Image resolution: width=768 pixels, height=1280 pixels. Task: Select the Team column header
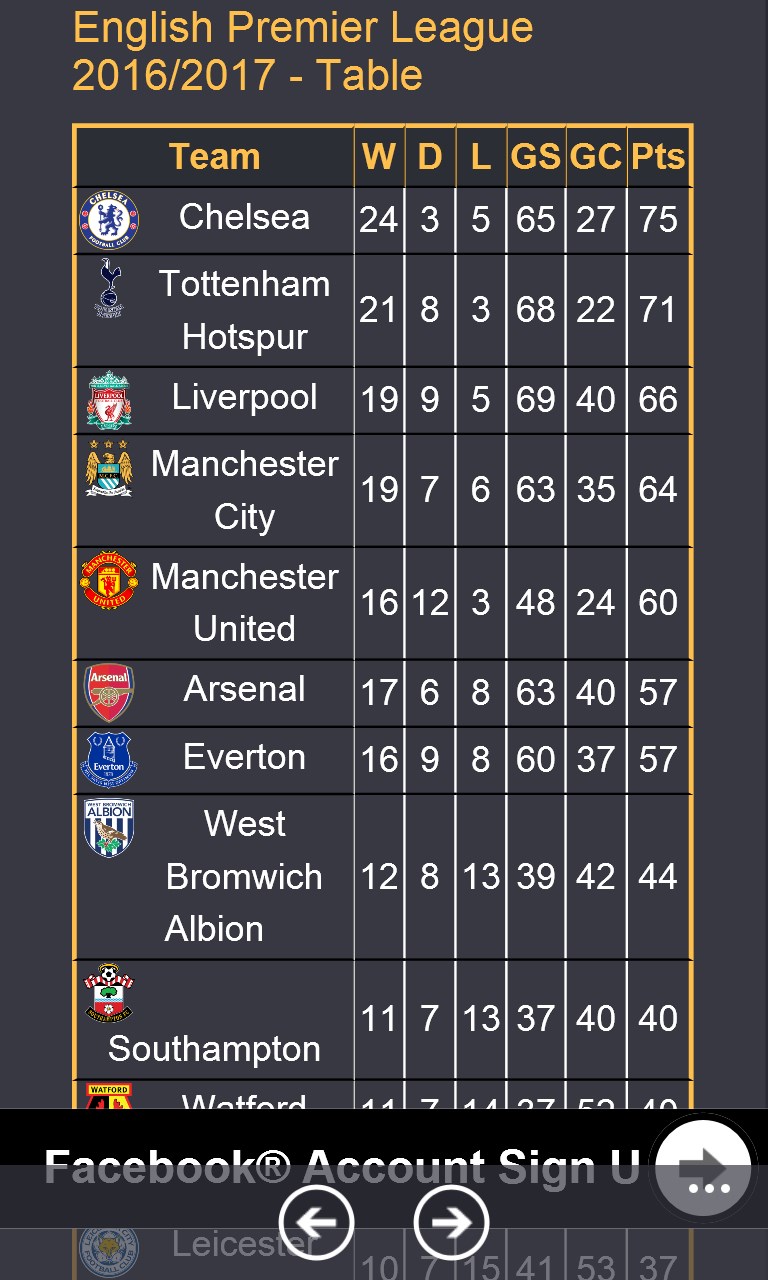coord(214,157)
